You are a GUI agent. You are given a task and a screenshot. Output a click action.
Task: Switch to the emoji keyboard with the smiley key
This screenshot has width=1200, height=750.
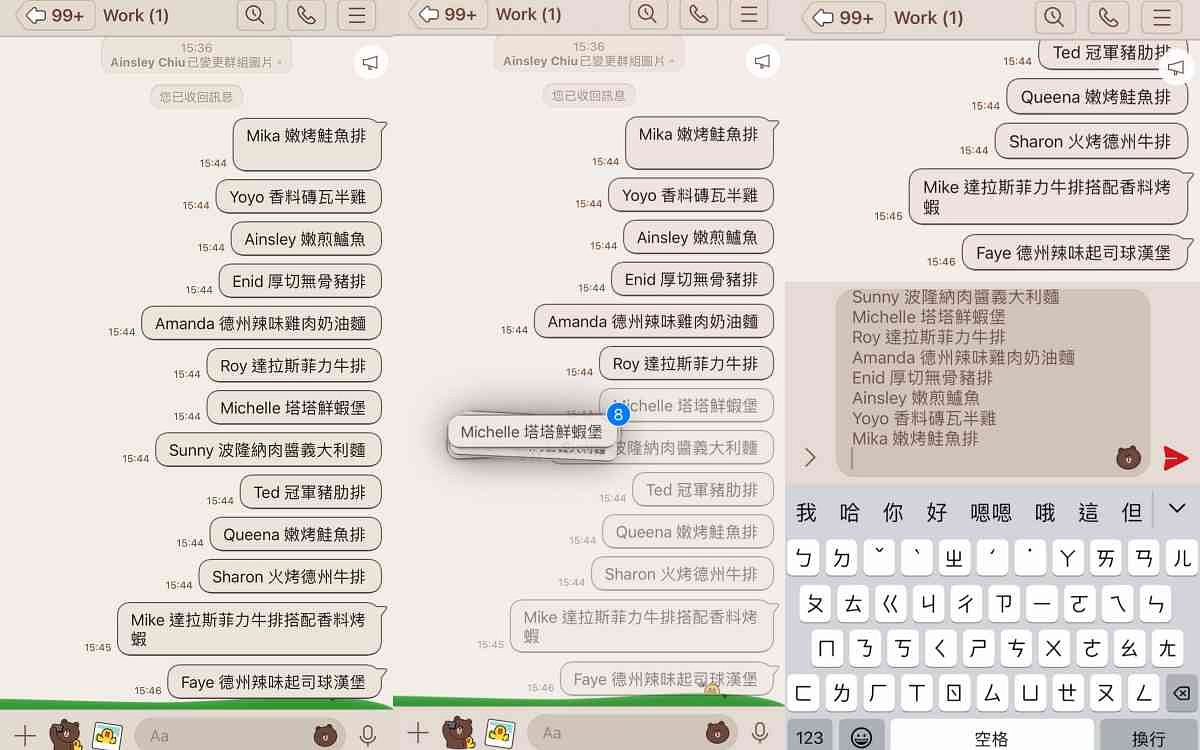click(861, 737)
